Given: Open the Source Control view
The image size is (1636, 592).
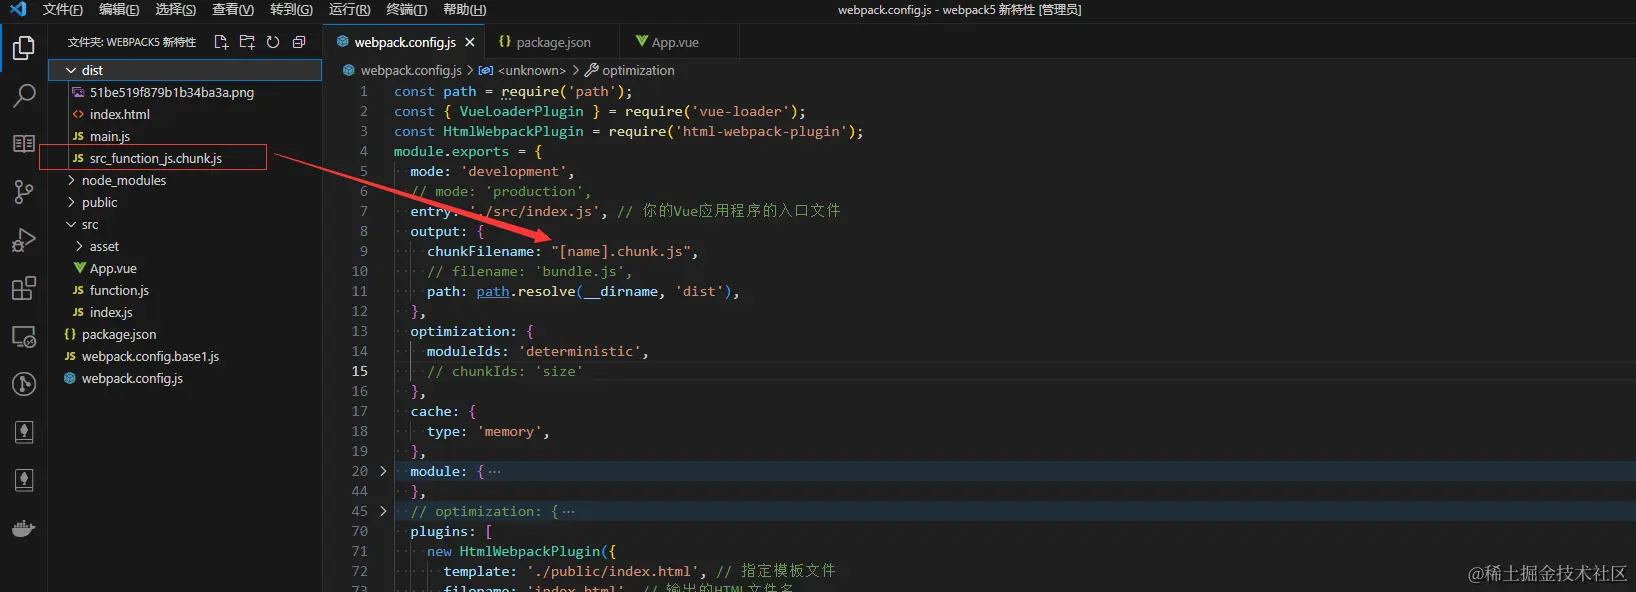Looking at the screenshot, I should coord(24,192).
